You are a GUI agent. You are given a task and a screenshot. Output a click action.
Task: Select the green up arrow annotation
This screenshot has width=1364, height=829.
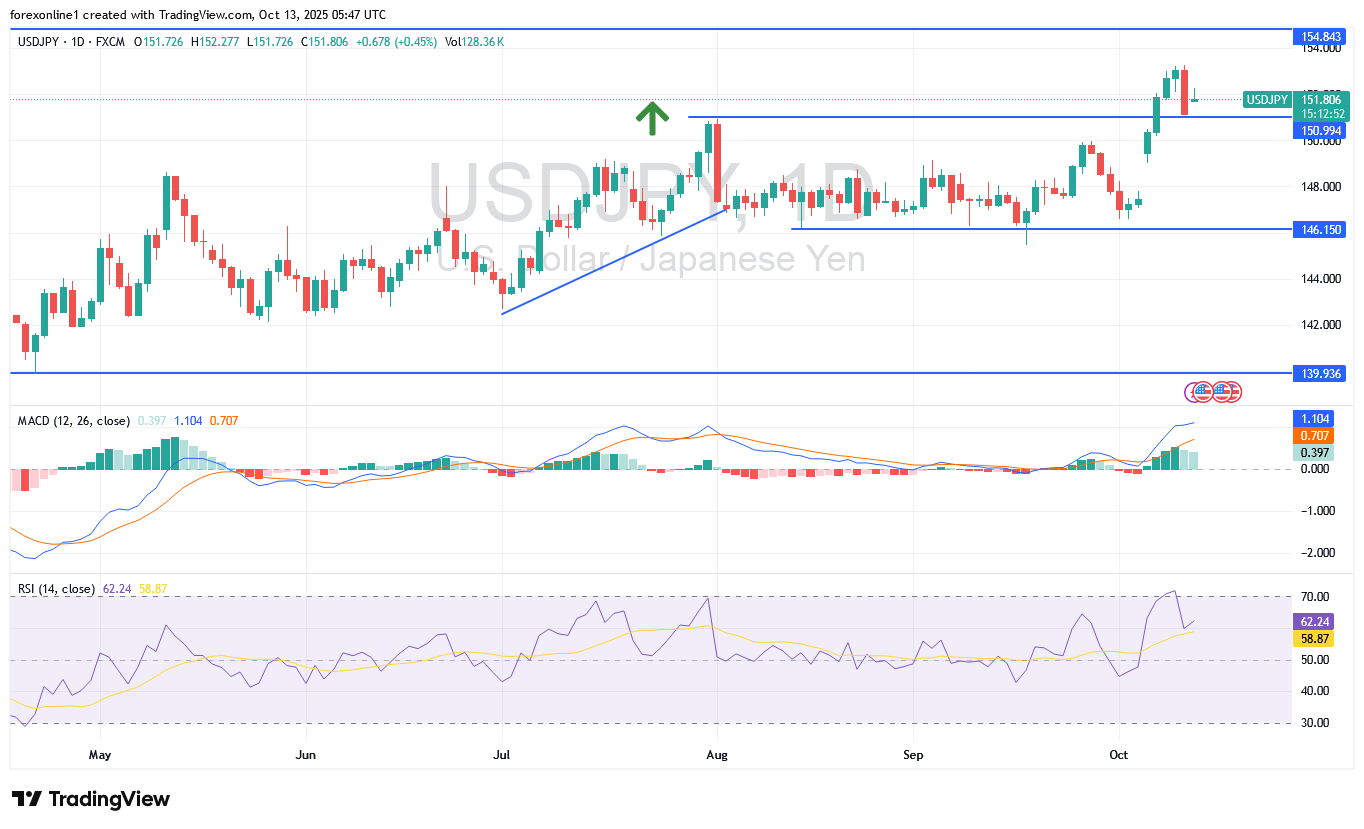[x=652, y=118]
